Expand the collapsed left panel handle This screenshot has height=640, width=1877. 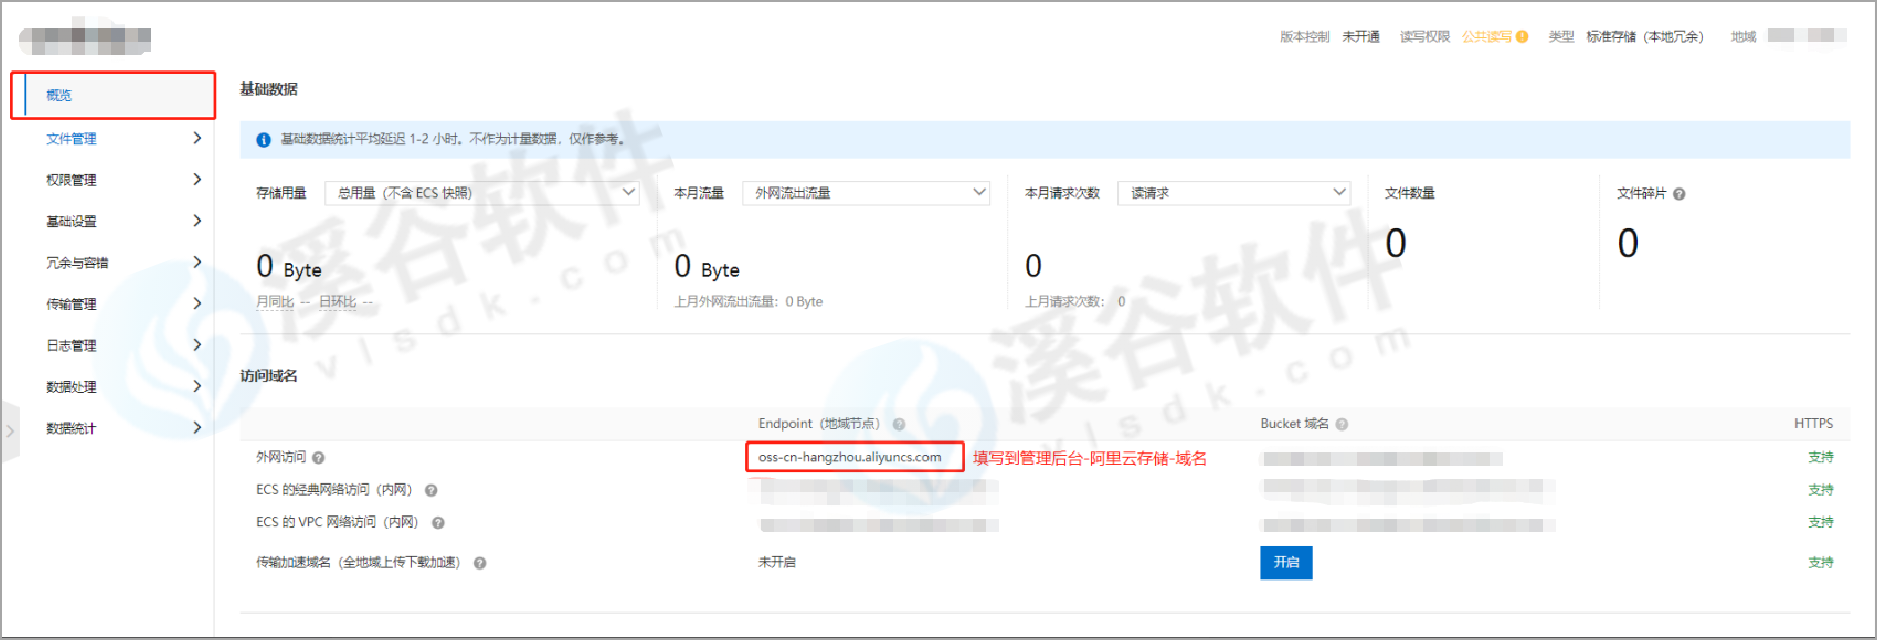[10, 431]
